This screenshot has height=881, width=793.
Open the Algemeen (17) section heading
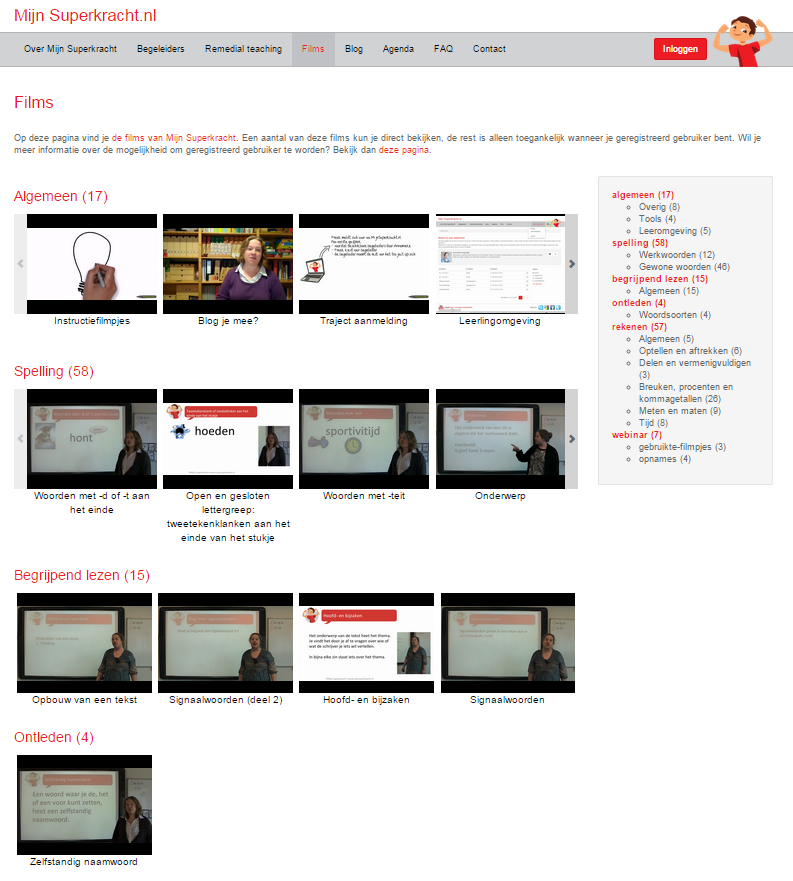[61, 196]
